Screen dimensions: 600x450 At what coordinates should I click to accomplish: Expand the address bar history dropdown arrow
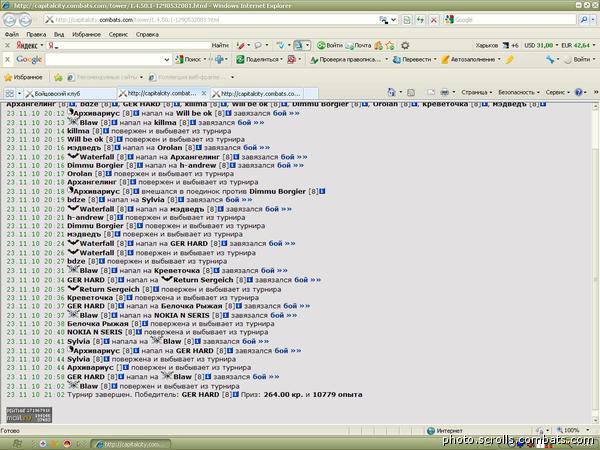393,20
